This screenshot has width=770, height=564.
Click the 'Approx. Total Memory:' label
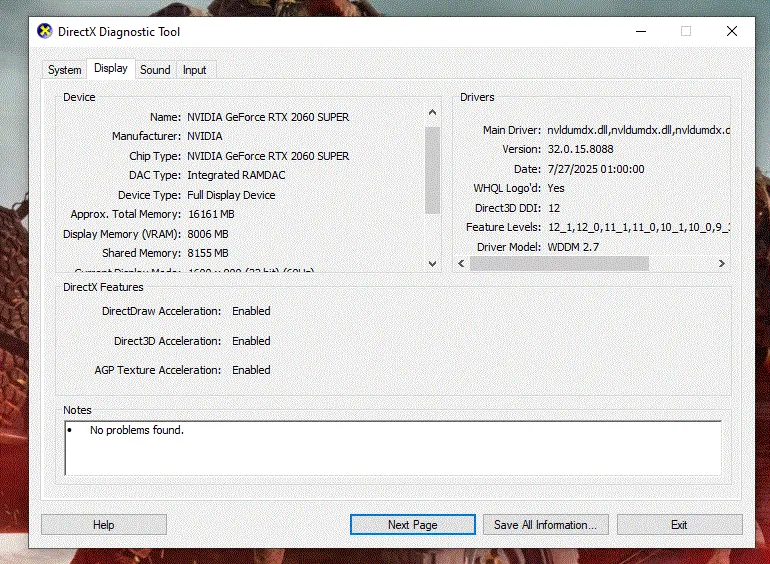pyautogui.click(x=126, y=214)
